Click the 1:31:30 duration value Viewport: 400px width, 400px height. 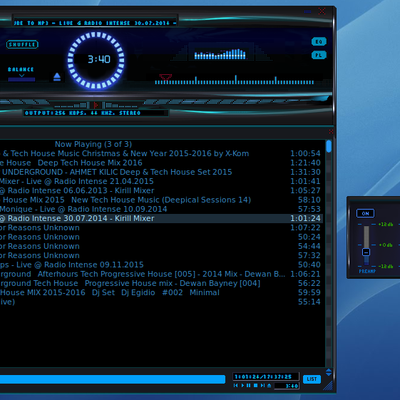pos(305,172)
